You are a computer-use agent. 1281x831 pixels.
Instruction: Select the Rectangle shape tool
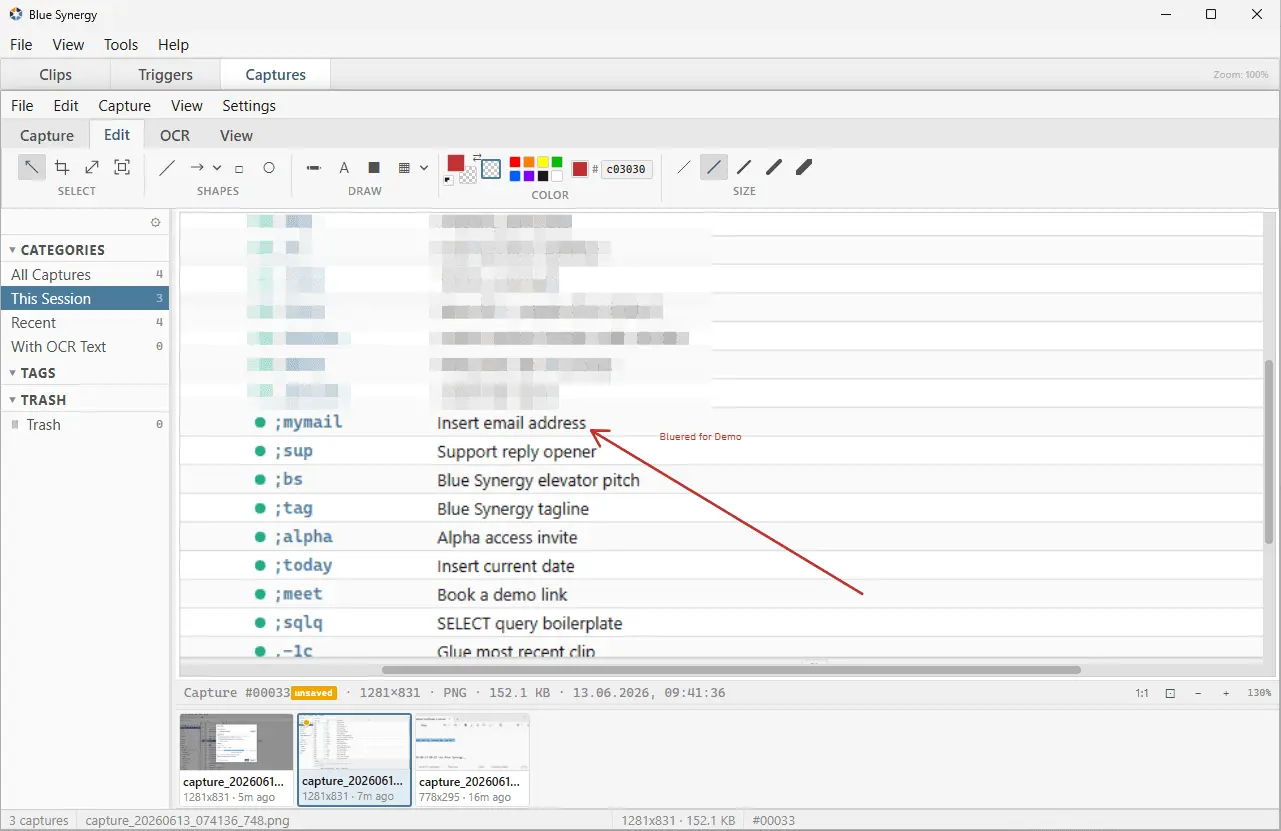pyautogui.click(x=239, y=169)
